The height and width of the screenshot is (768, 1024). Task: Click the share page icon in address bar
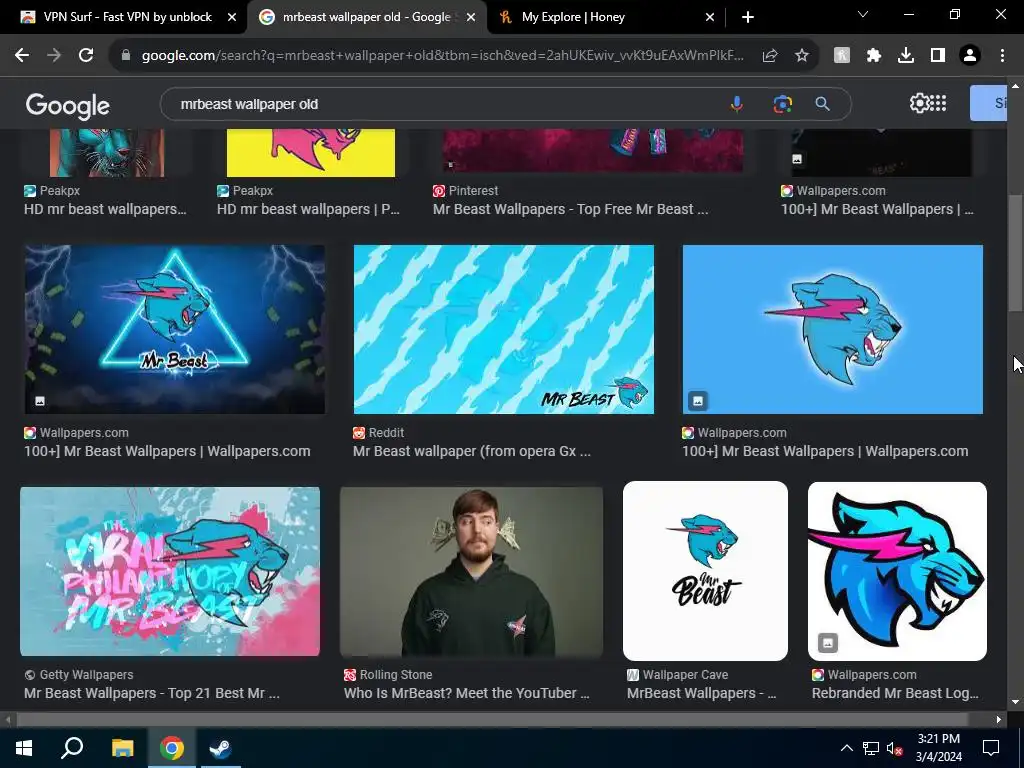[770, 56]
